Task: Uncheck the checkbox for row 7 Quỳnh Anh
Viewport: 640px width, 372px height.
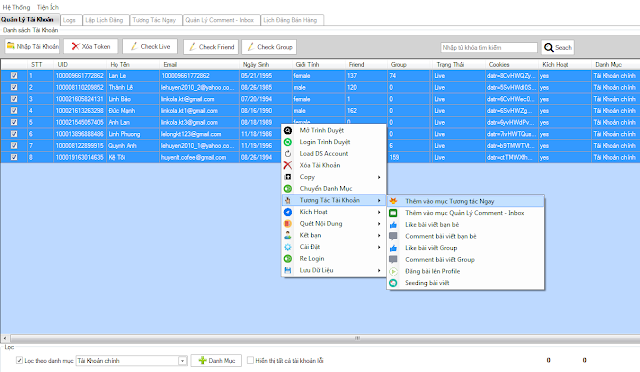Action: 14,145
